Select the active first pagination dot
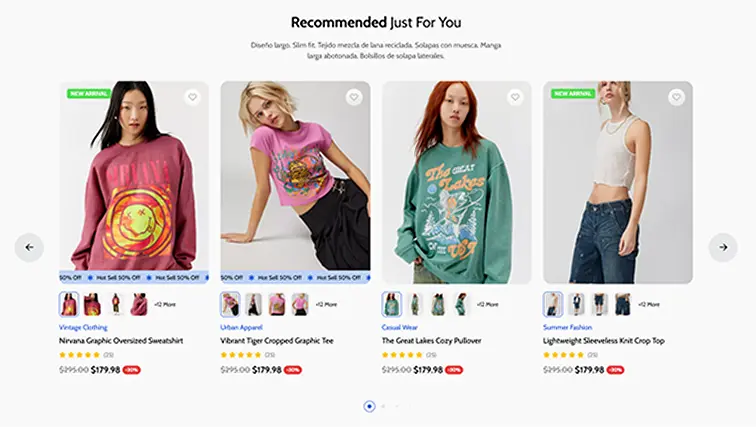The width and height of the screenshot is (756, 427). pyautogui.click(x=369, y=406)
